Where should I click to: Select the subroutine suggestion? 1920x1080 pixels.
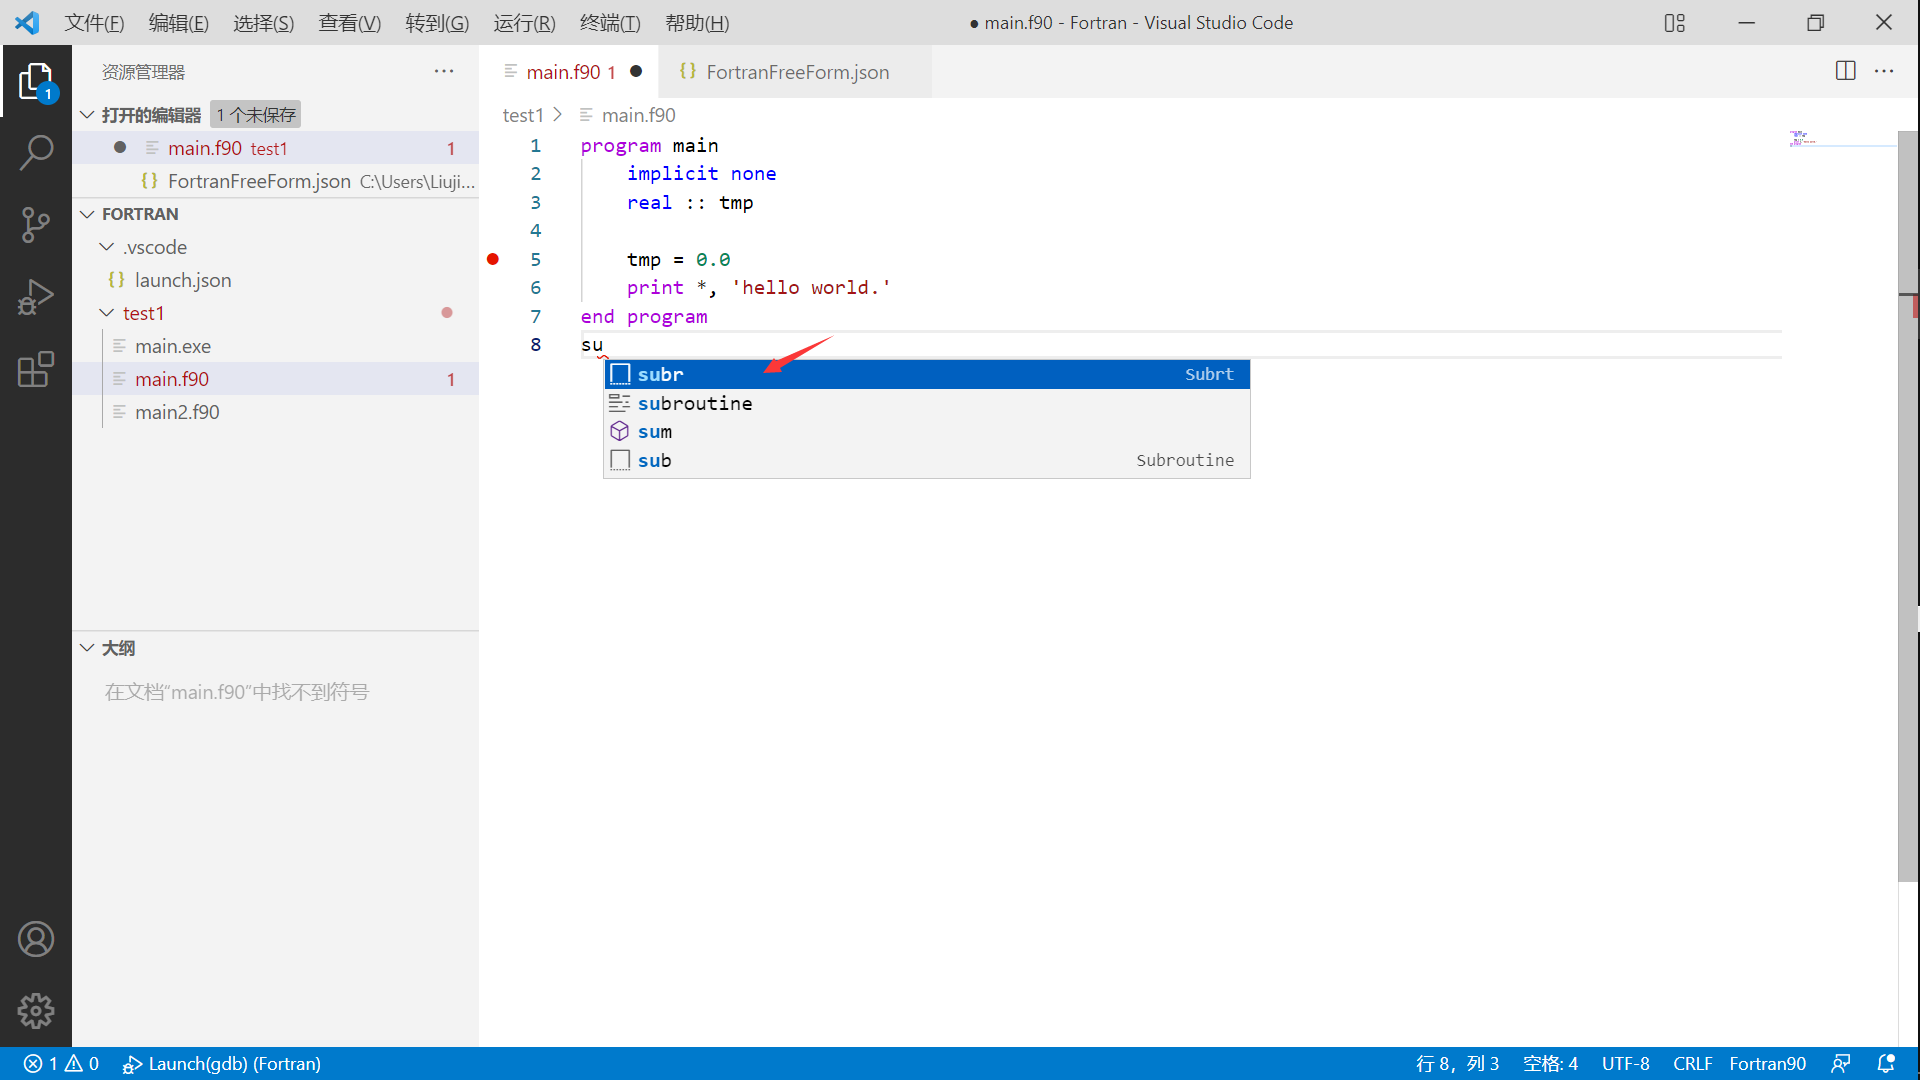pos(695,403)
